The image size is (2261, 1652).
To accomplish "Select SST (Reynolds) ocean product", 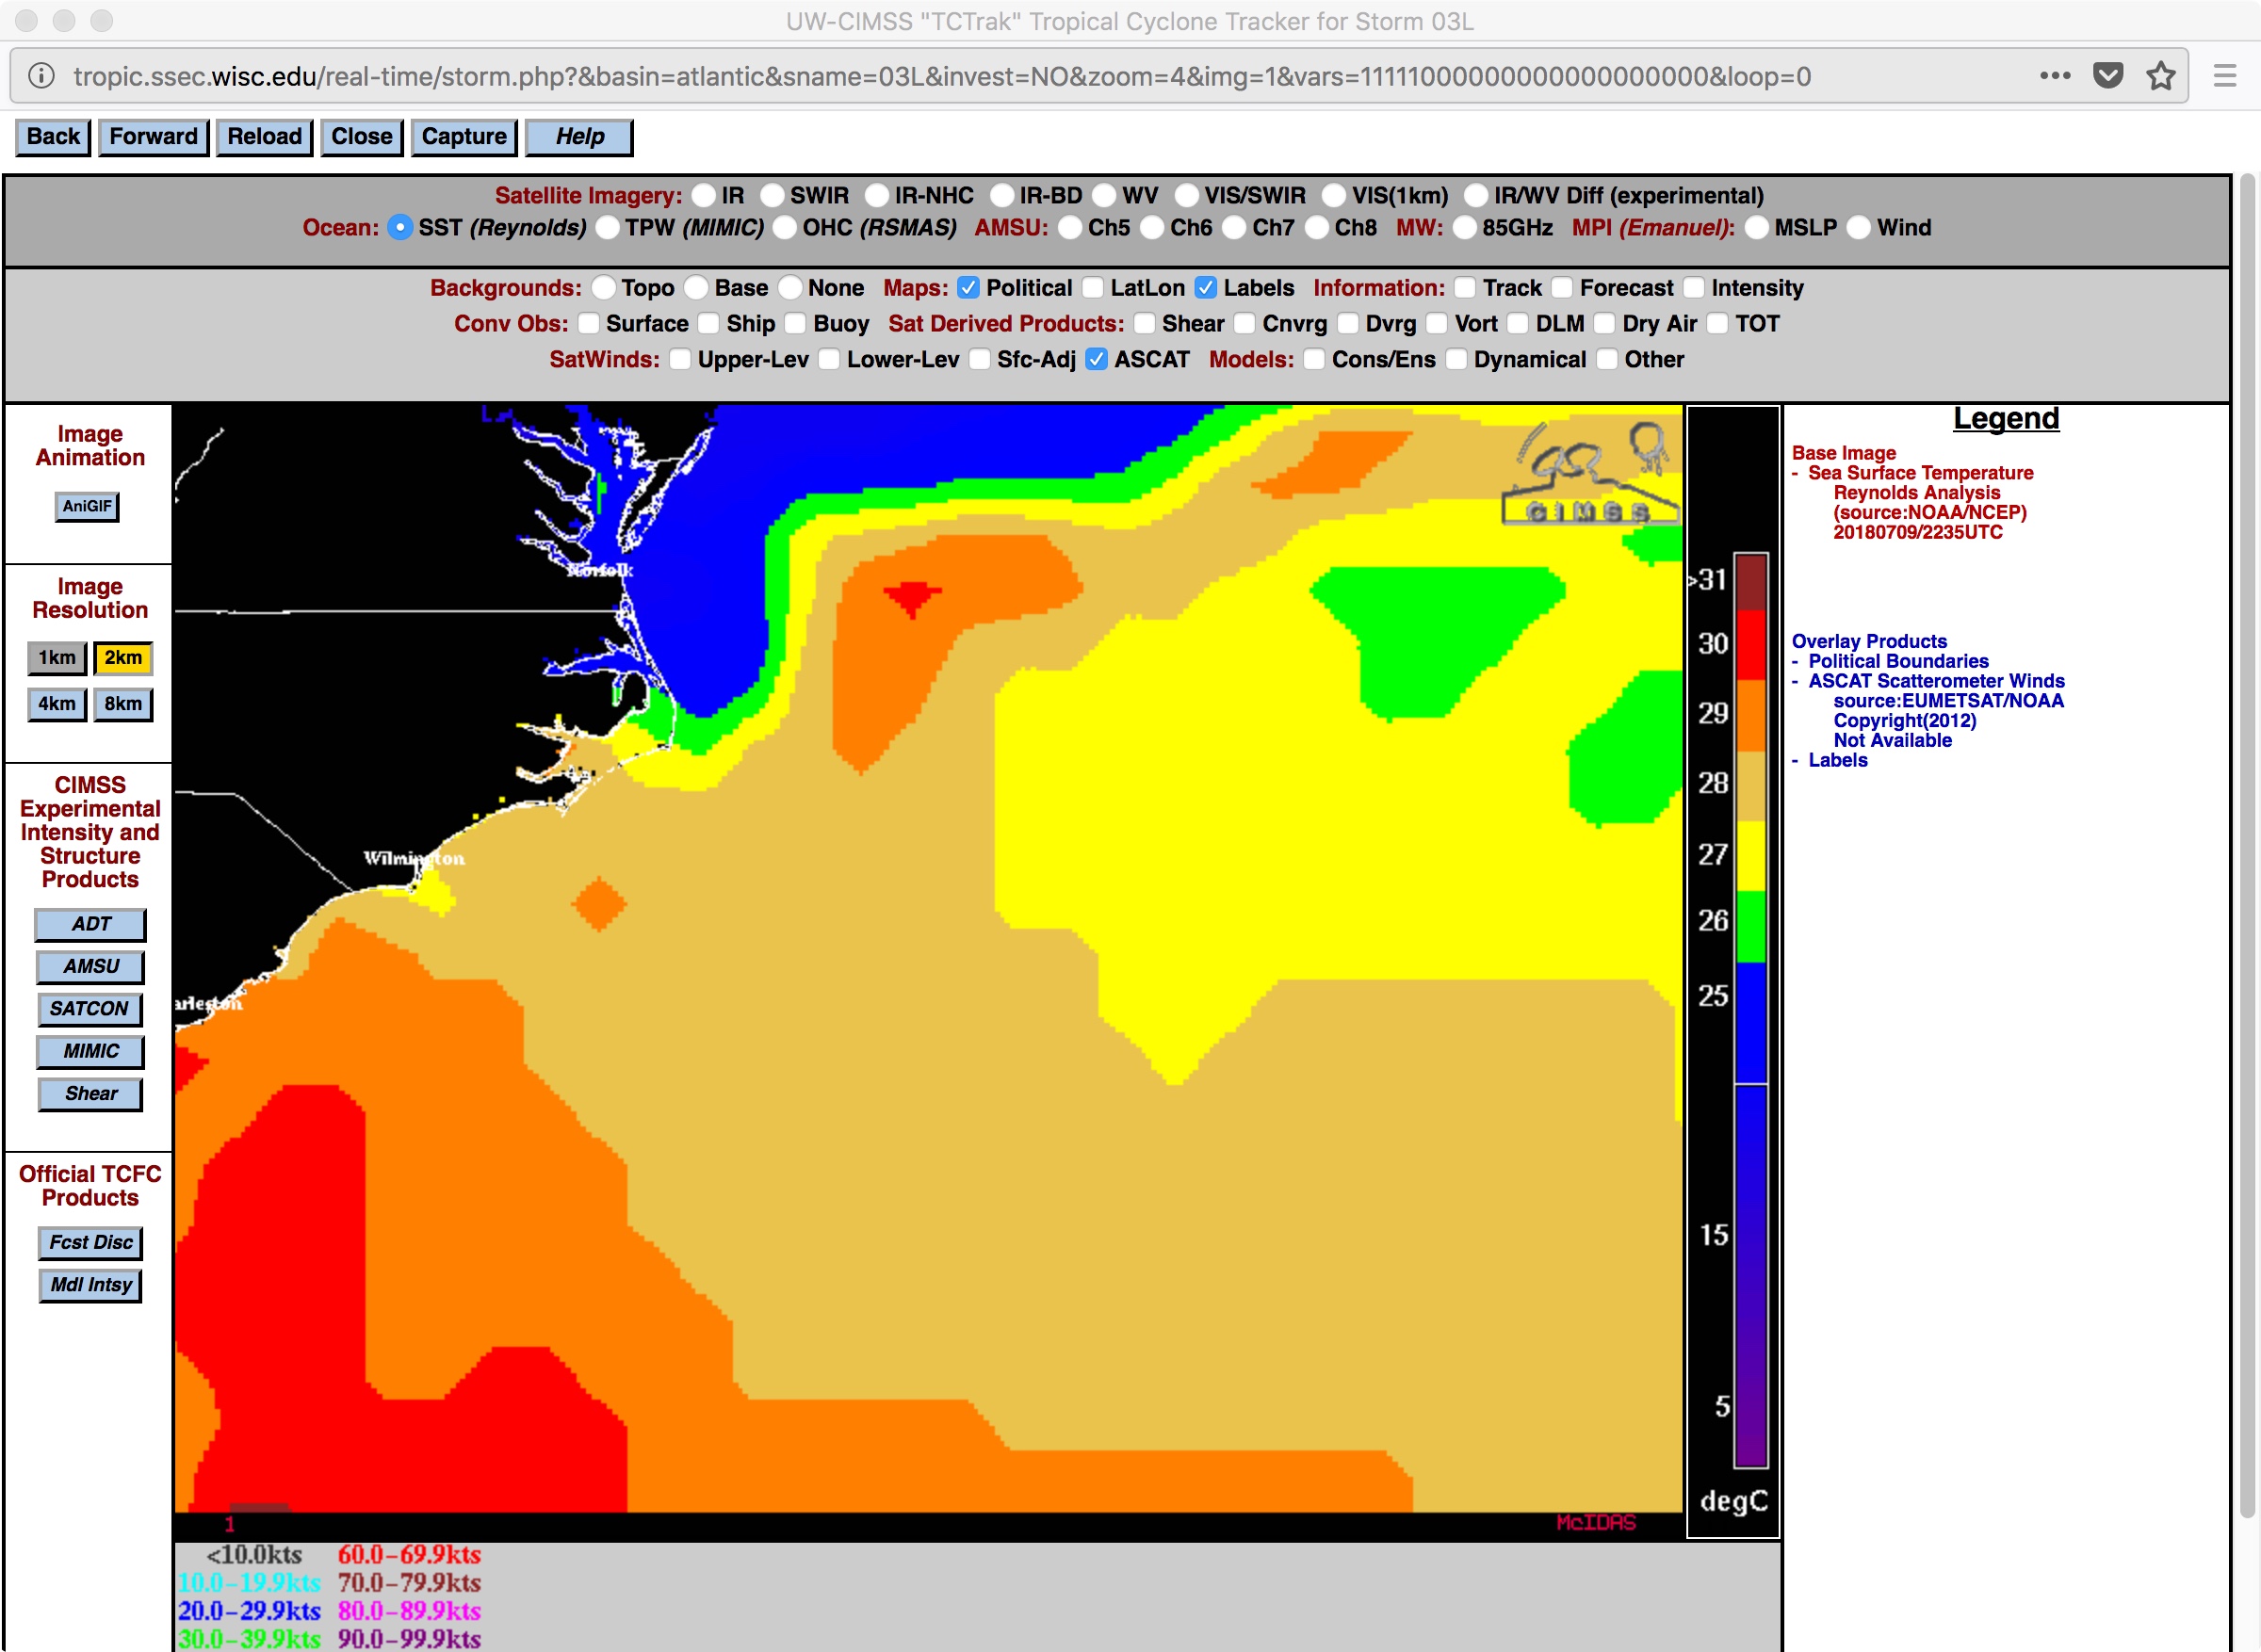I will pos(400,228).
